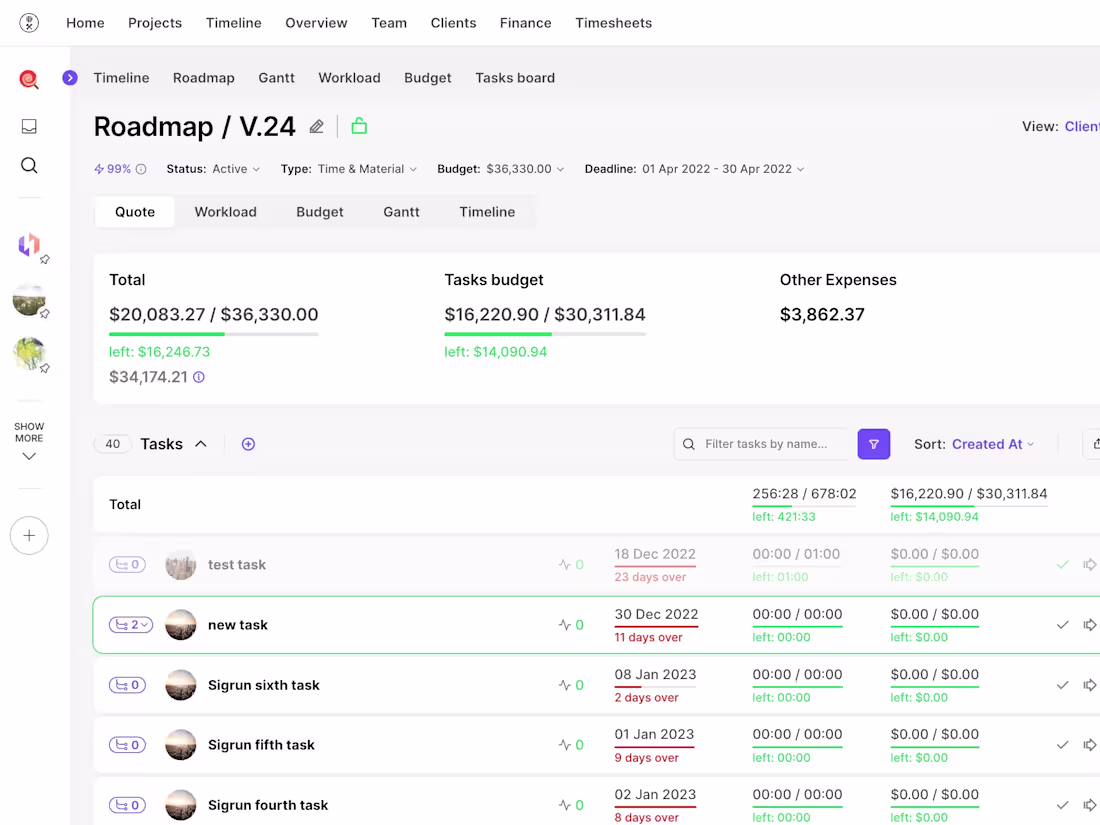Collapse the Tasks section chevron
The width and height of the screenshot is (1100, 825).
(201, 444)
